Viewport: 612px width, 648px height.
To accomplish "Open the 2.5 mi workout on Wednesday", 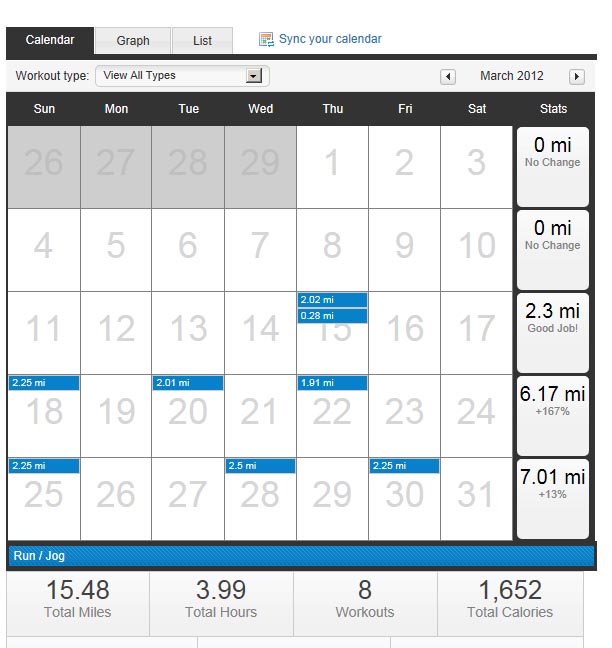I will click(260, 466).
